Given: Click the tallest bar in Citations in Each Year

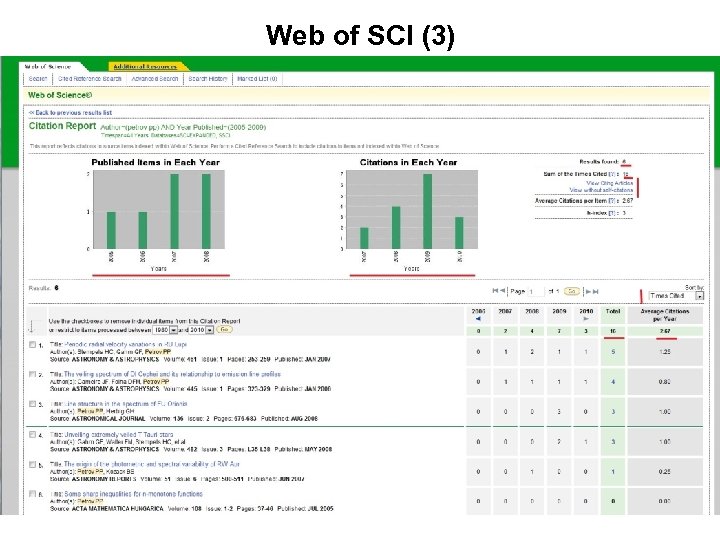Looking at the screenshot, I should tap(428, 211).
